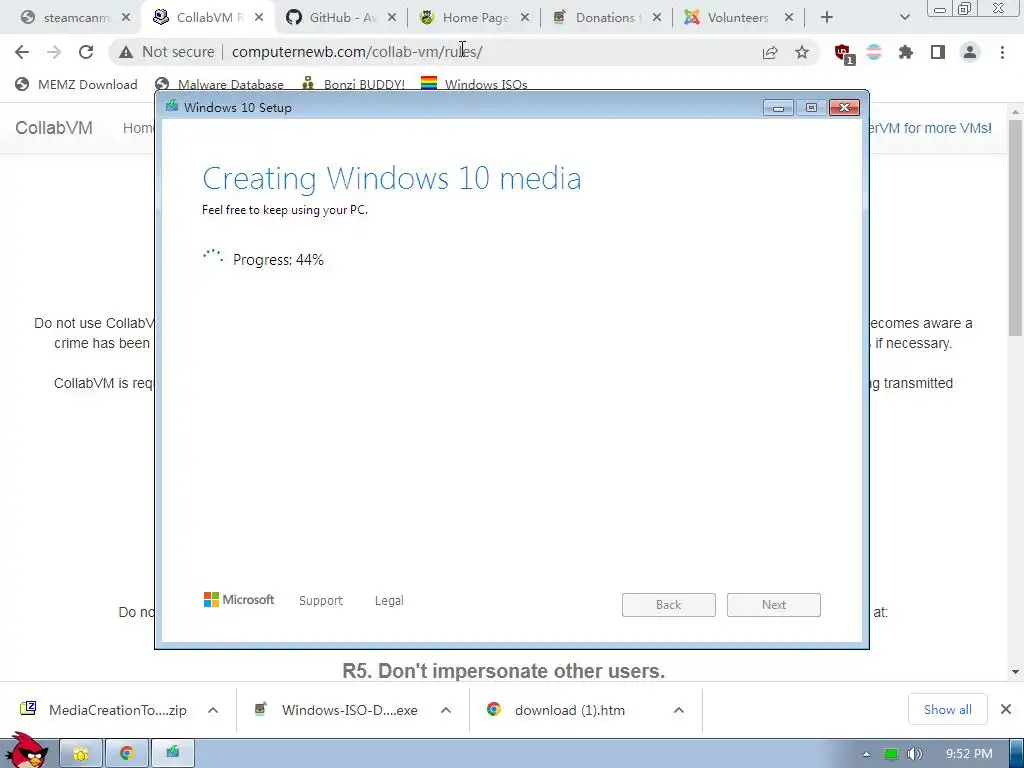
Task: Close the downloads bar
Action: click(1006, 709)
